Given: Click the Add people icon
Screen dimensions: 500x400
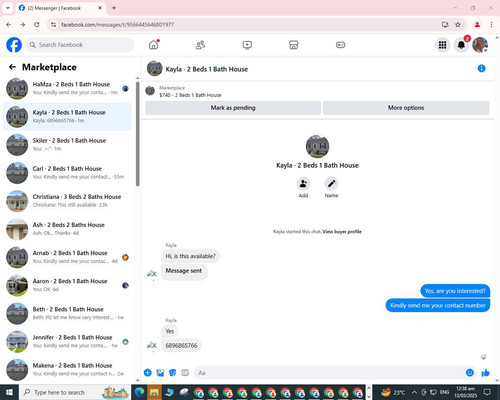Looking at the screenshot, I should pos(303,183).
